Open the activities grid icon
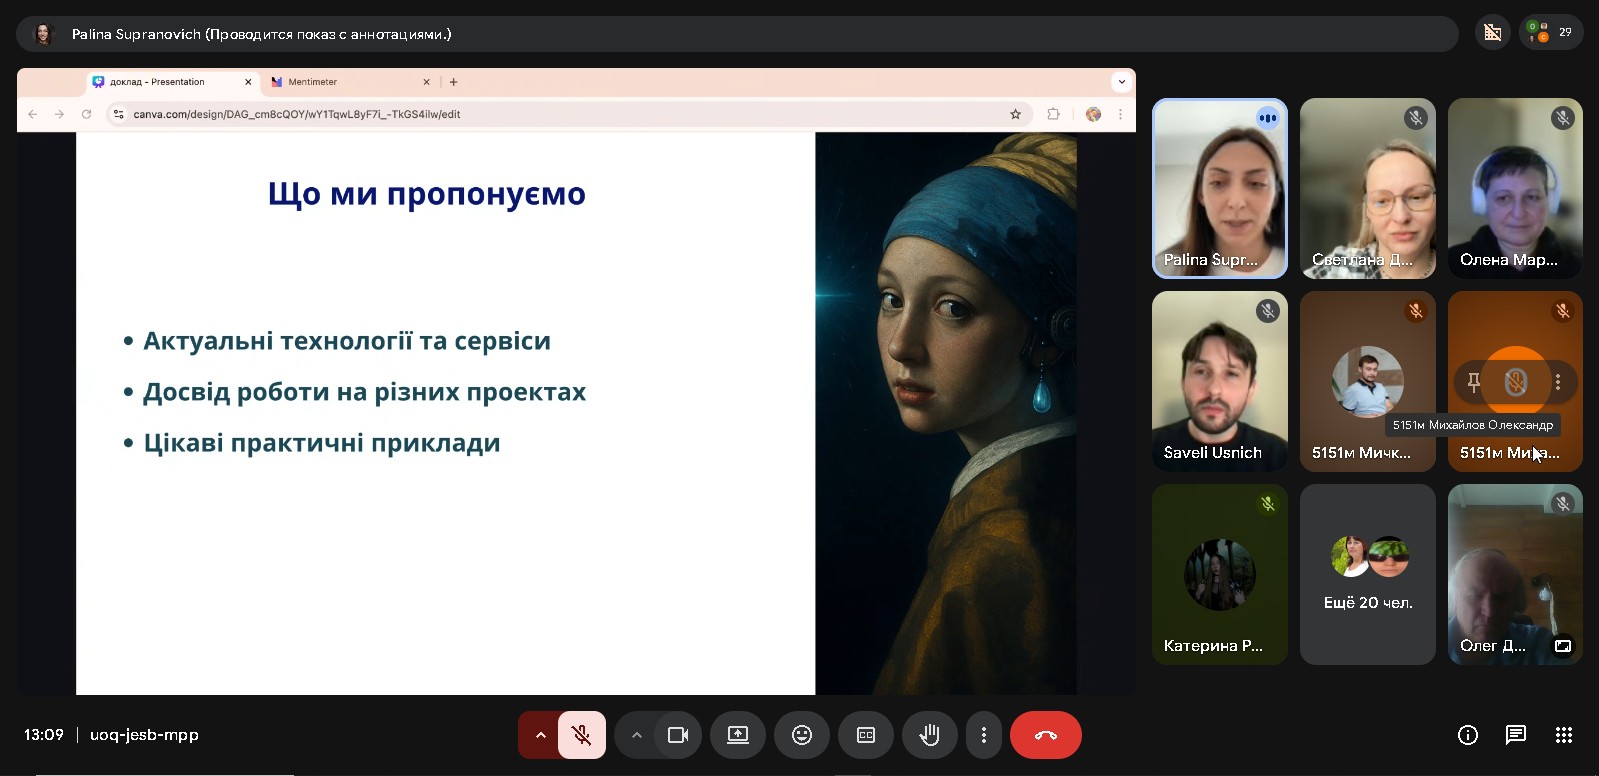The image size is (1599, 776). [x=1563, y=735]
